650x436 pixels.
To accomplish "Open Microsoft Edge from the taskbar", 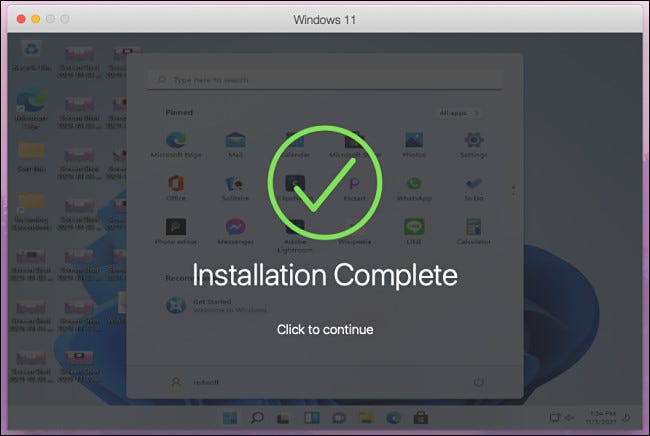I will click(393, 418).
